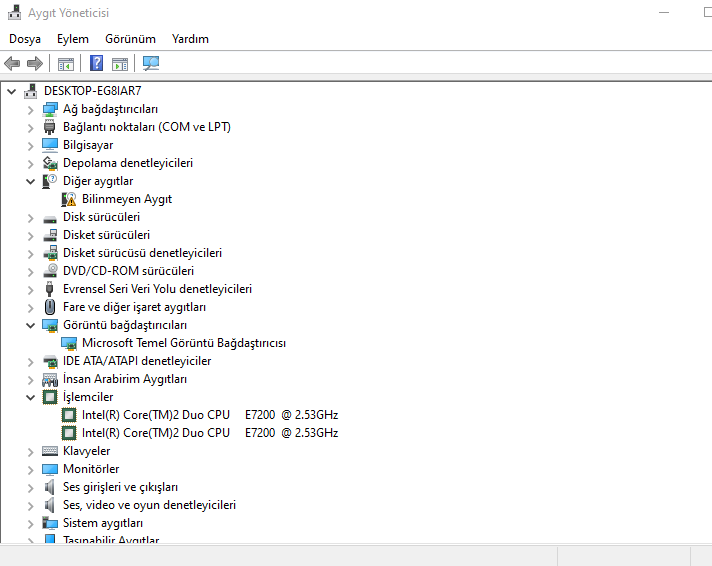Select the first Intel Core2 Duo E7200 entry

point(210,415)
